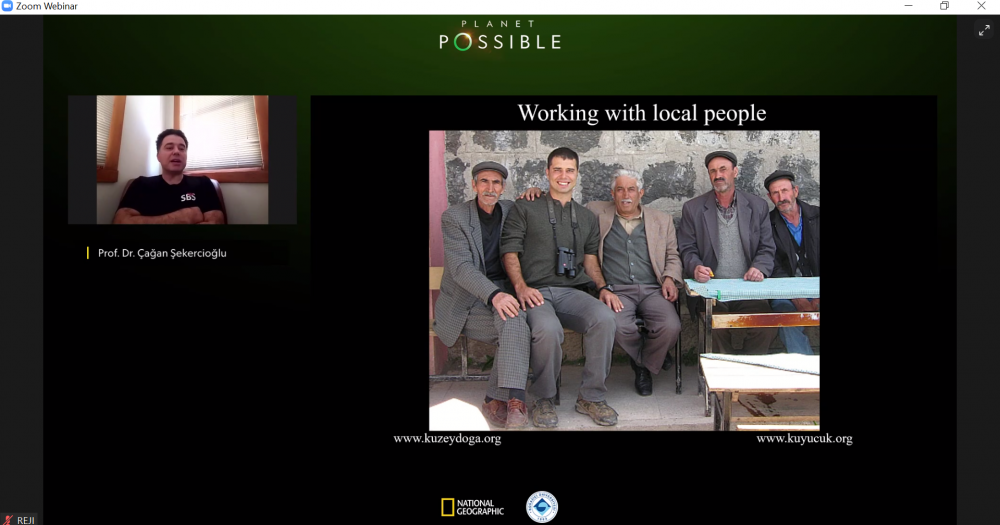Click the Zoom Webinar title text
Screen dimensions: 1000x525
(46, 6)
